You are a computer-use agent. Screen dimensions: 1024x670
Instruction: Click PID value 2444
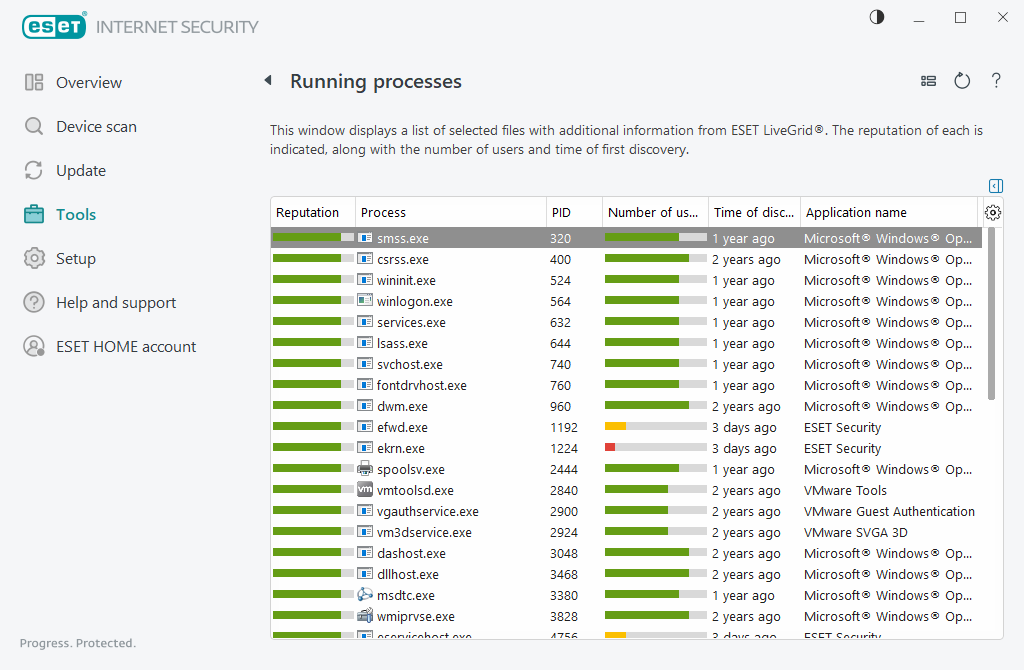564,470
